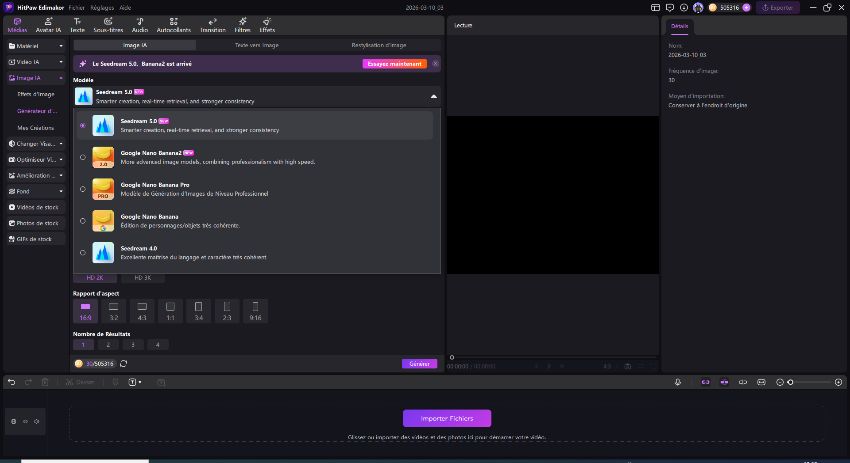850x463 pixels.
Task: Select the Seedream 5.0 radio option
Action: [82, 125]
